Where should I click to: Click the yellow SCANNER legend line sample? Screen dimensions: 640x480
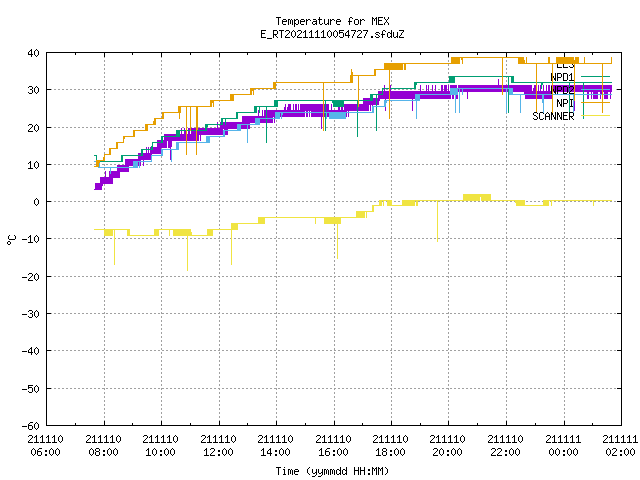[596, 116]
